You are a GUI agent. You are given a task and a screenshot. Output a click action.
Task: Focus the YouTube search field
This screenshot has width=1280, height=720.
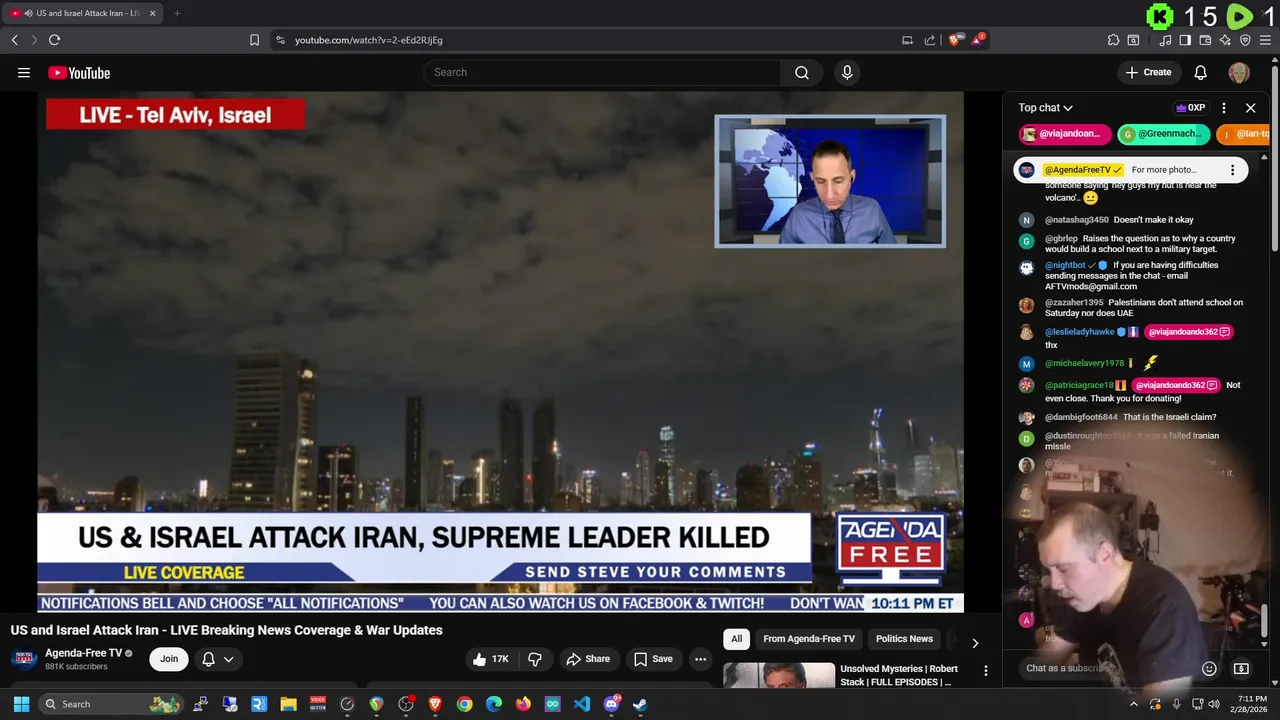602,72
